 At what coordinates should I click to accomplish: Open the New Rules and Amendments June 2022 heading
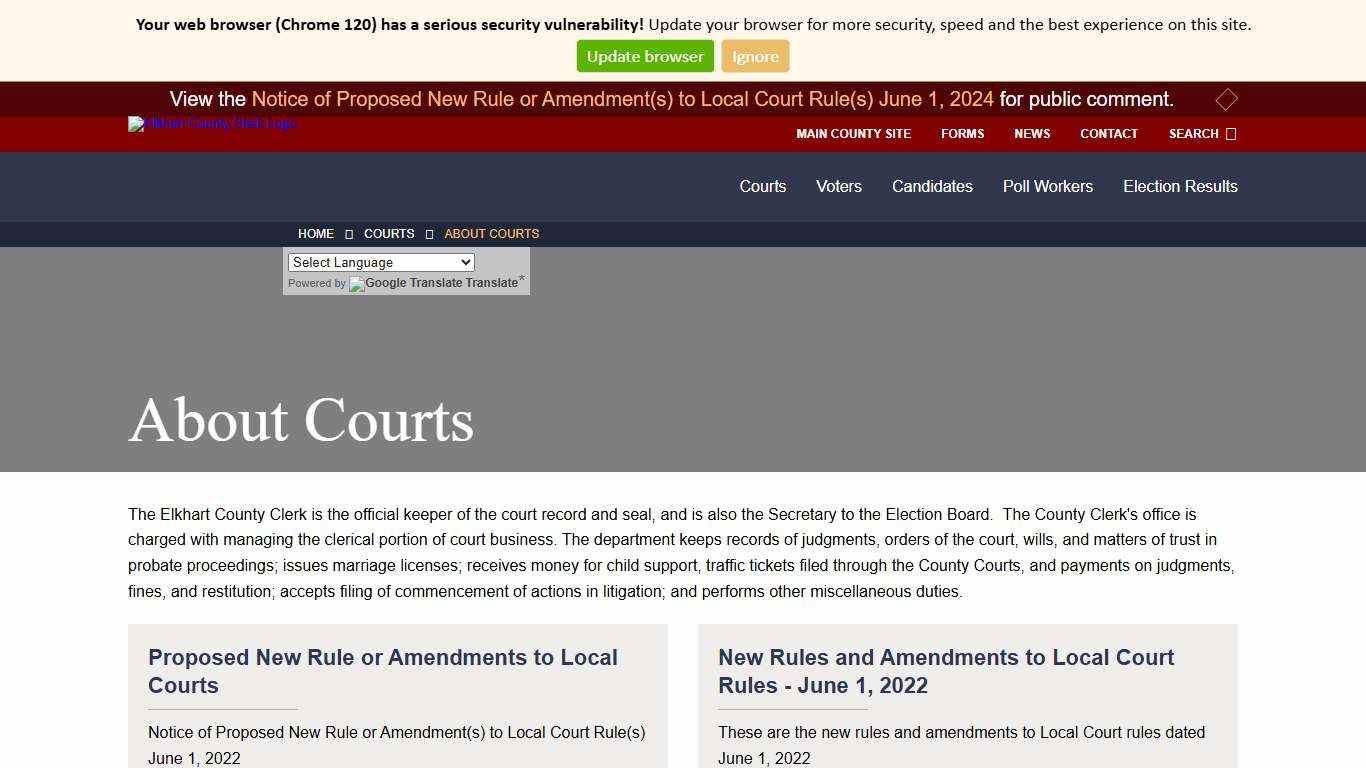(946, 671)
